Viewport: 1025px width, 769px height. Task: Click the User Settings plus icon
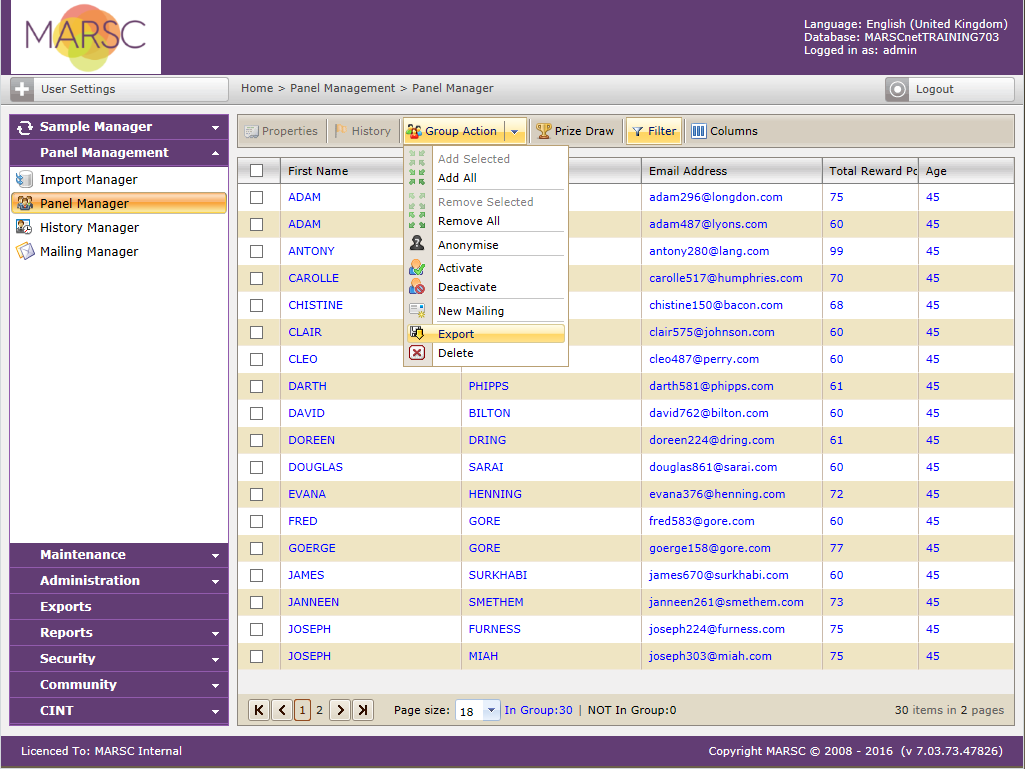click(23, 89)
